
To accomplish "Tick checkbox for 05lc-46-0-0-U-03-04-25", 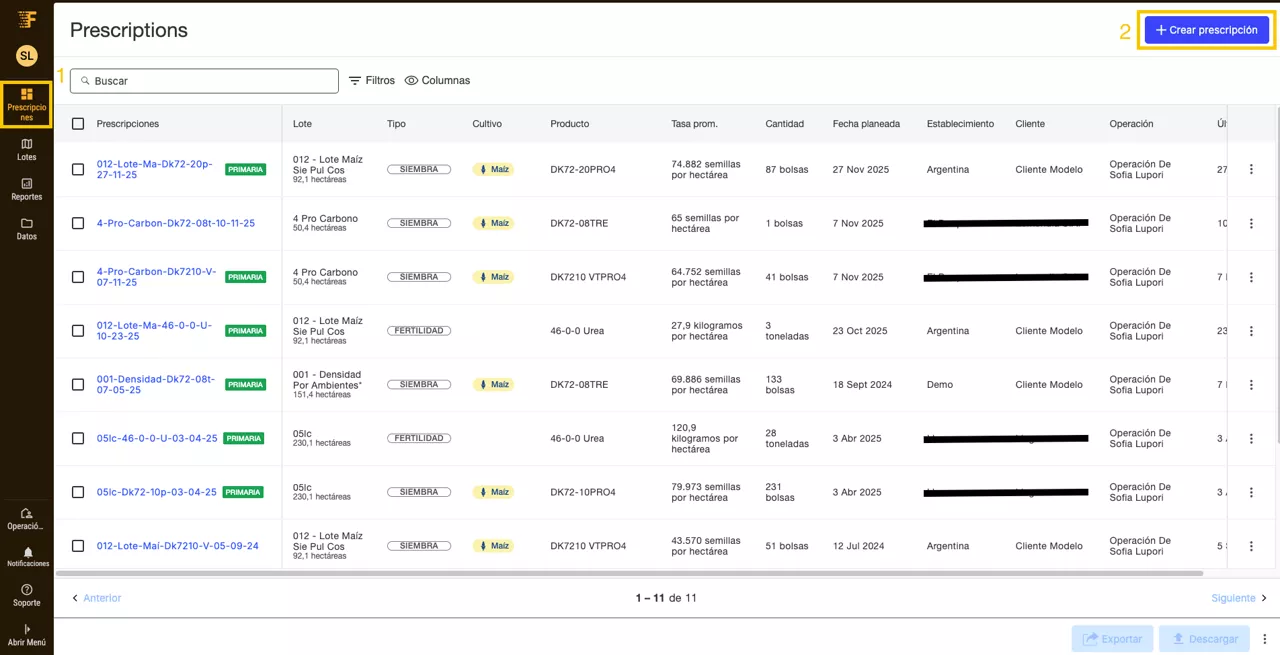I will (x=78, y=438).
